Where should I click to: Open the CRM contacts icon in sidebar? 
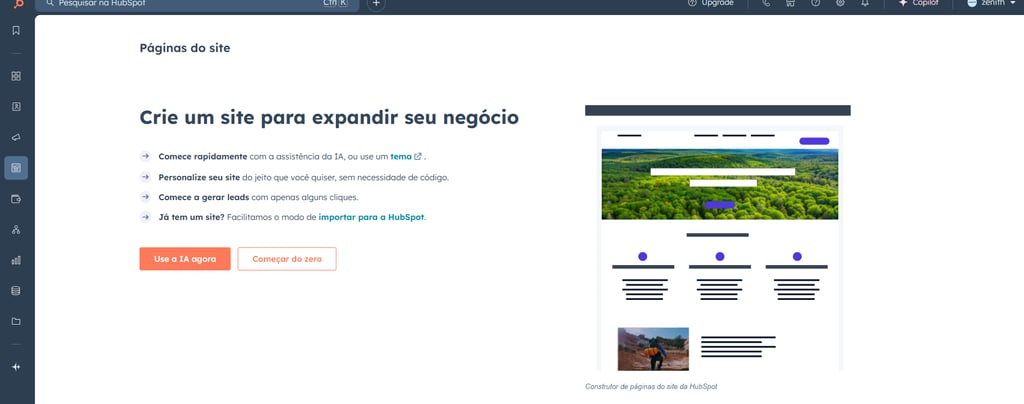pyautogui.click(x=16, y=106)
